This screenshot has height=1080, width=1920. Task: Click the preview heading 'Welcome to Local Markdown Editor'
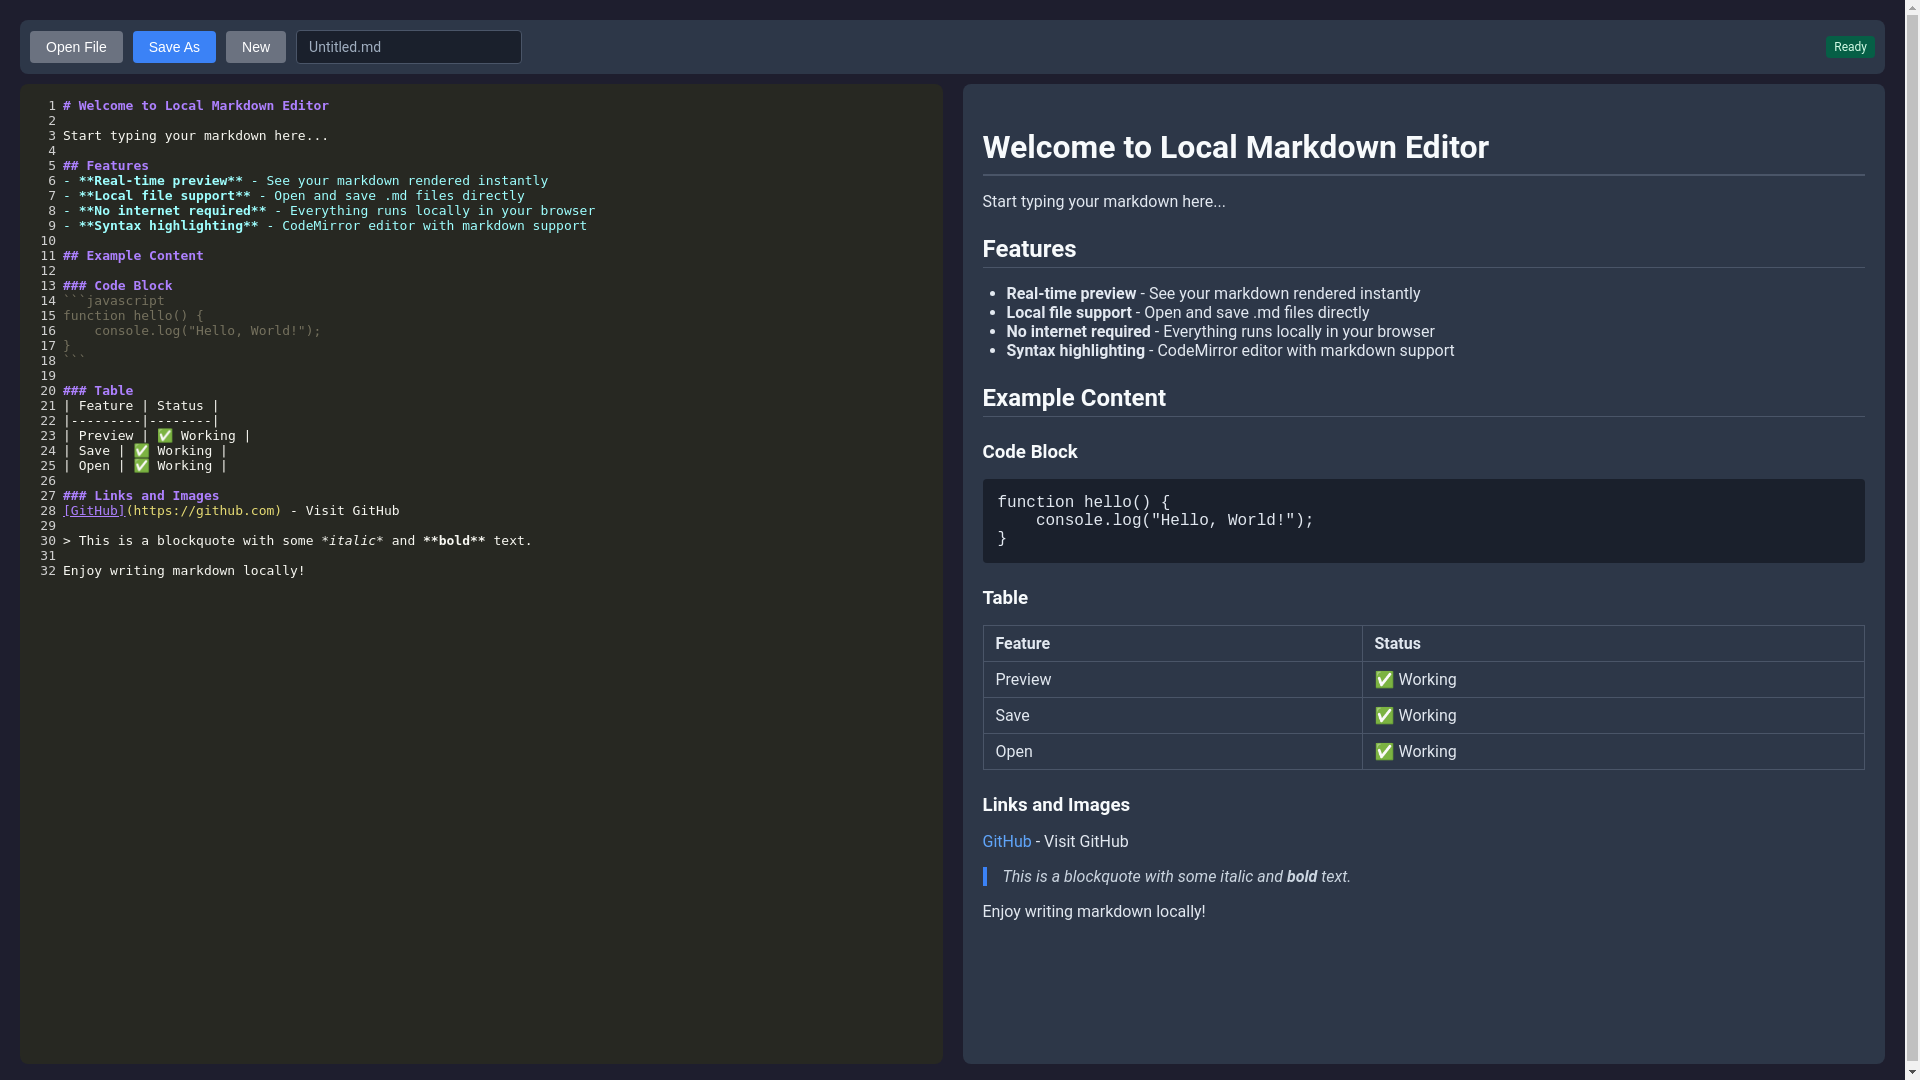pos(1235,148)
